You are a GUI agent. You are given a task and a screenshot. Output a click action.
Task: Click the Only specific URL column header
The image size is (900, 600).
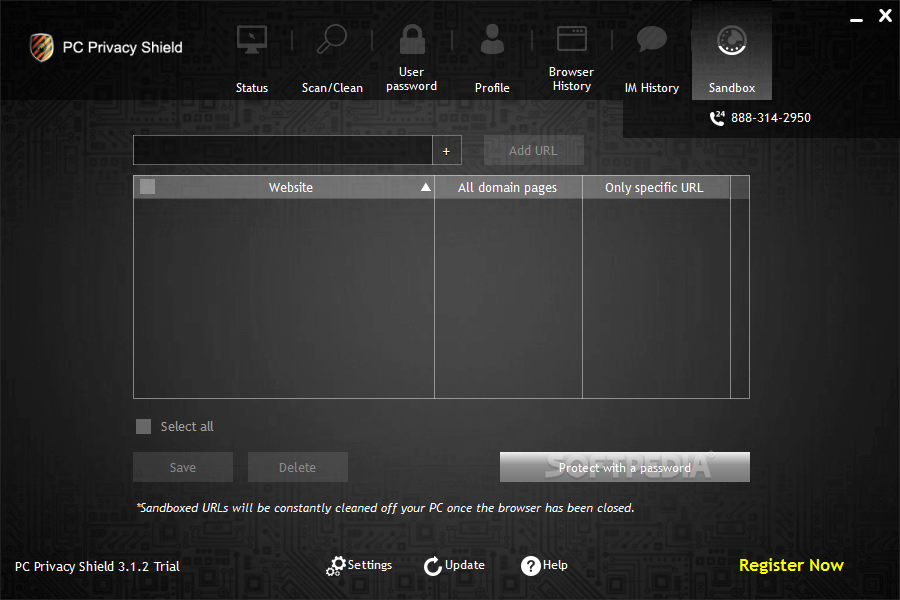(x=655, y=187)
